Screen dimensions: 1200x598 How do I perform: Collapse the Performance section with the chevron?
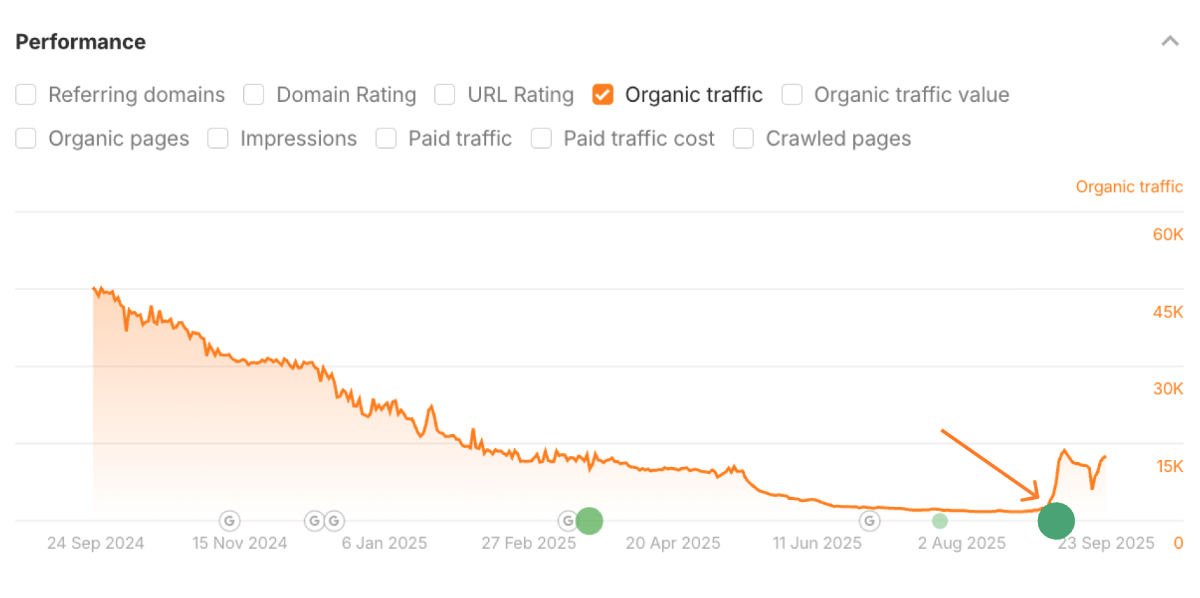(x=1170, y=42)
